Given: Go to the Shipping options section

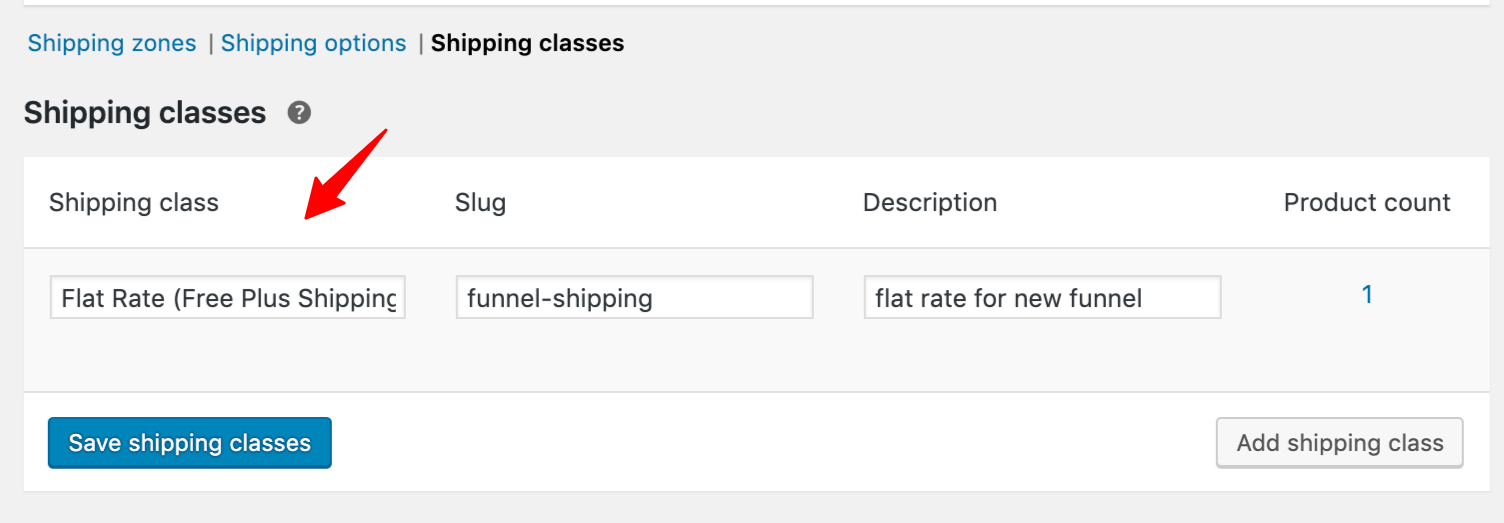Looking at the screenshot, I should coord(314,43).
